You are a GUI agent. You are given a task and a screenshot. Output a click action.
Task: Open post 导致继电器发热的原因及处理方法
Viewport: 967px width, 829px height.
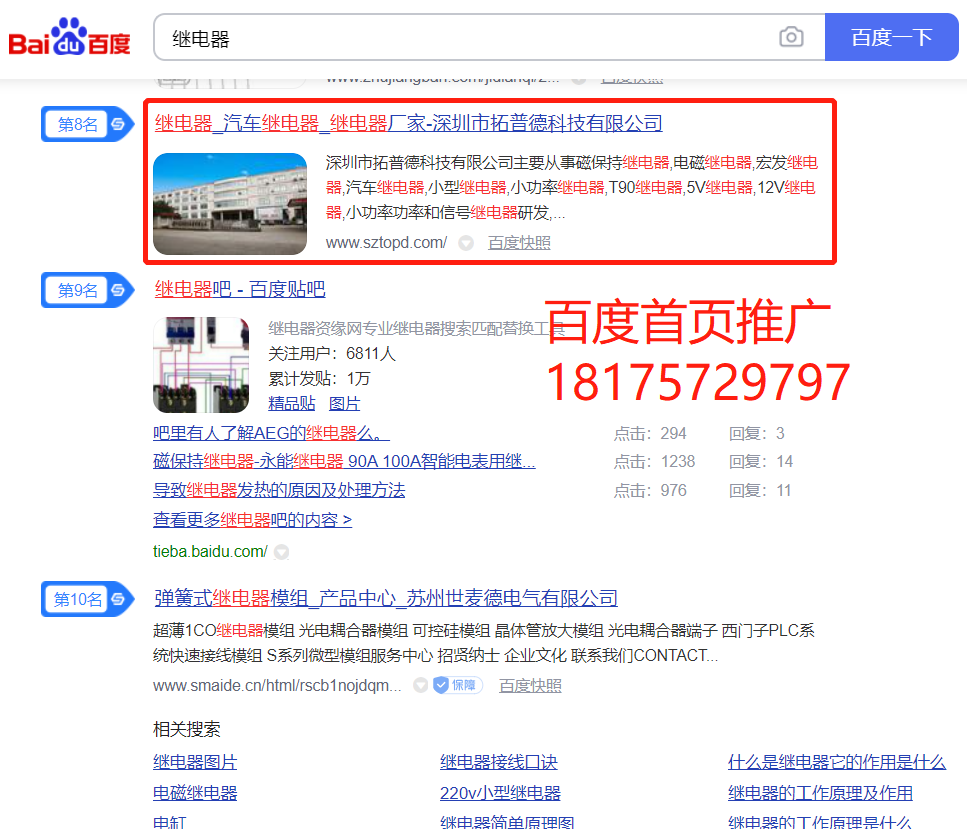click(279, 490)
